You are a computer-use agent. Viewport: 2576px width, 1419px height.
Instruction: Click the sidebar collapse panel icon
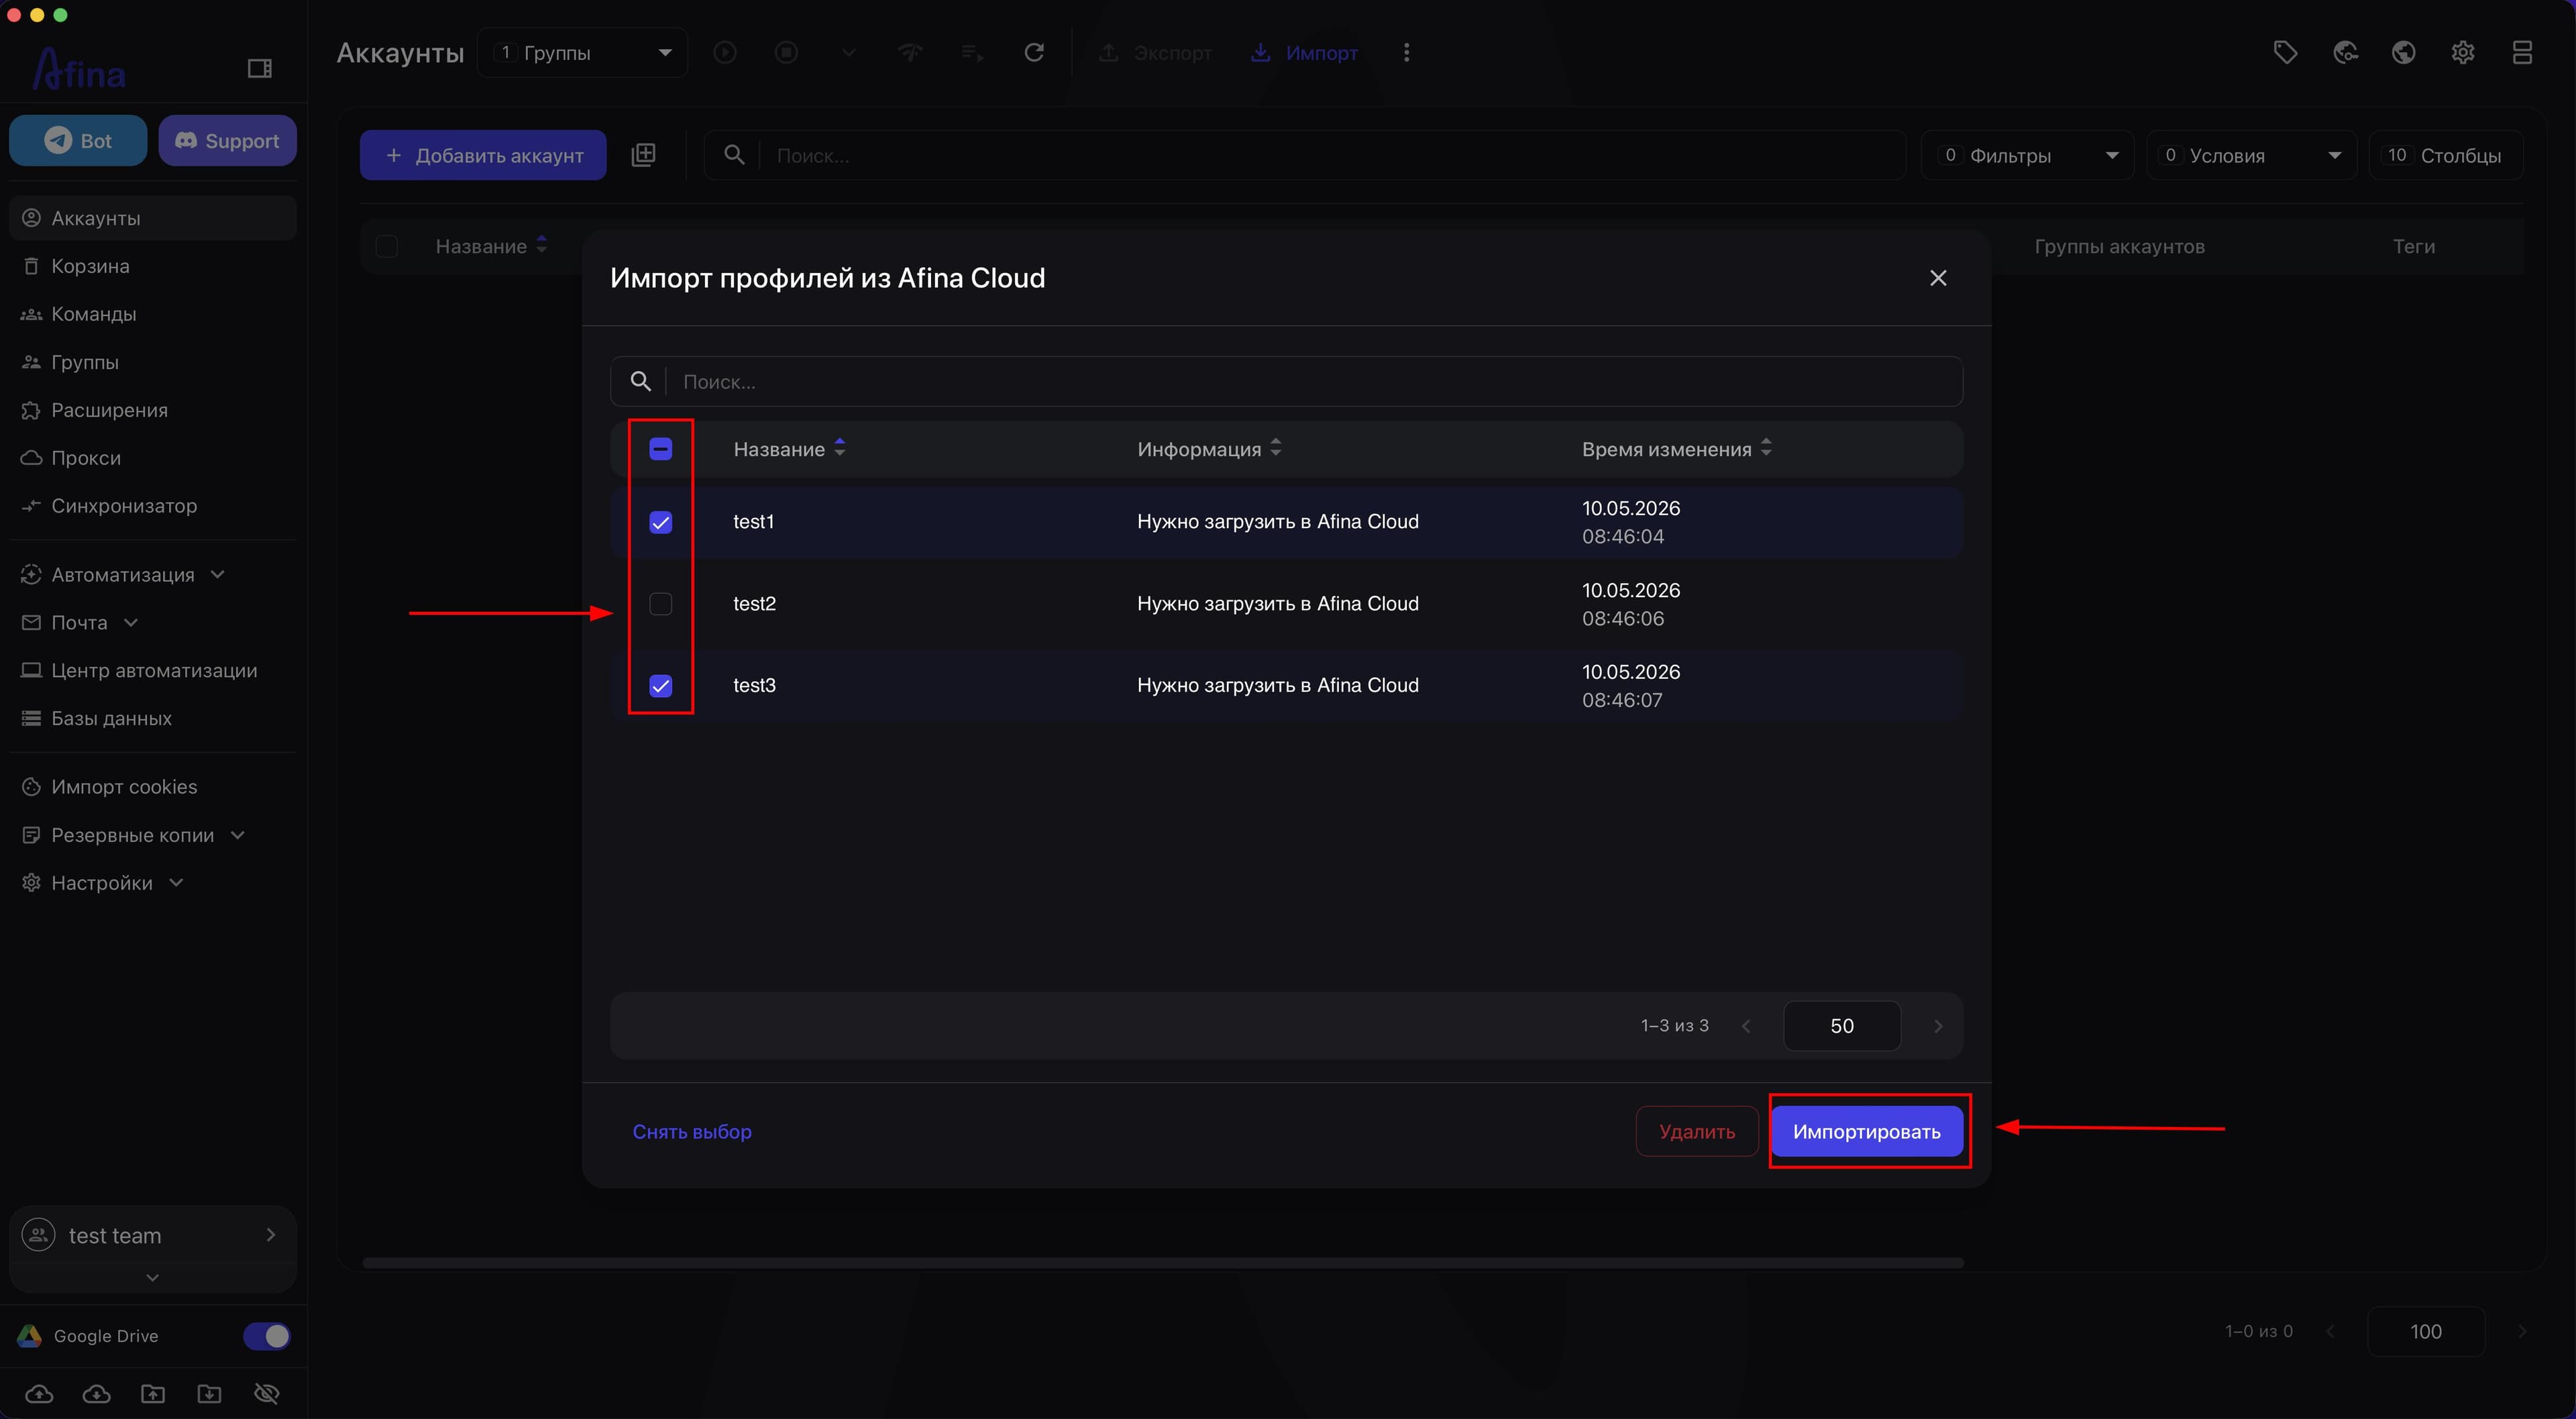pos(260,68)
